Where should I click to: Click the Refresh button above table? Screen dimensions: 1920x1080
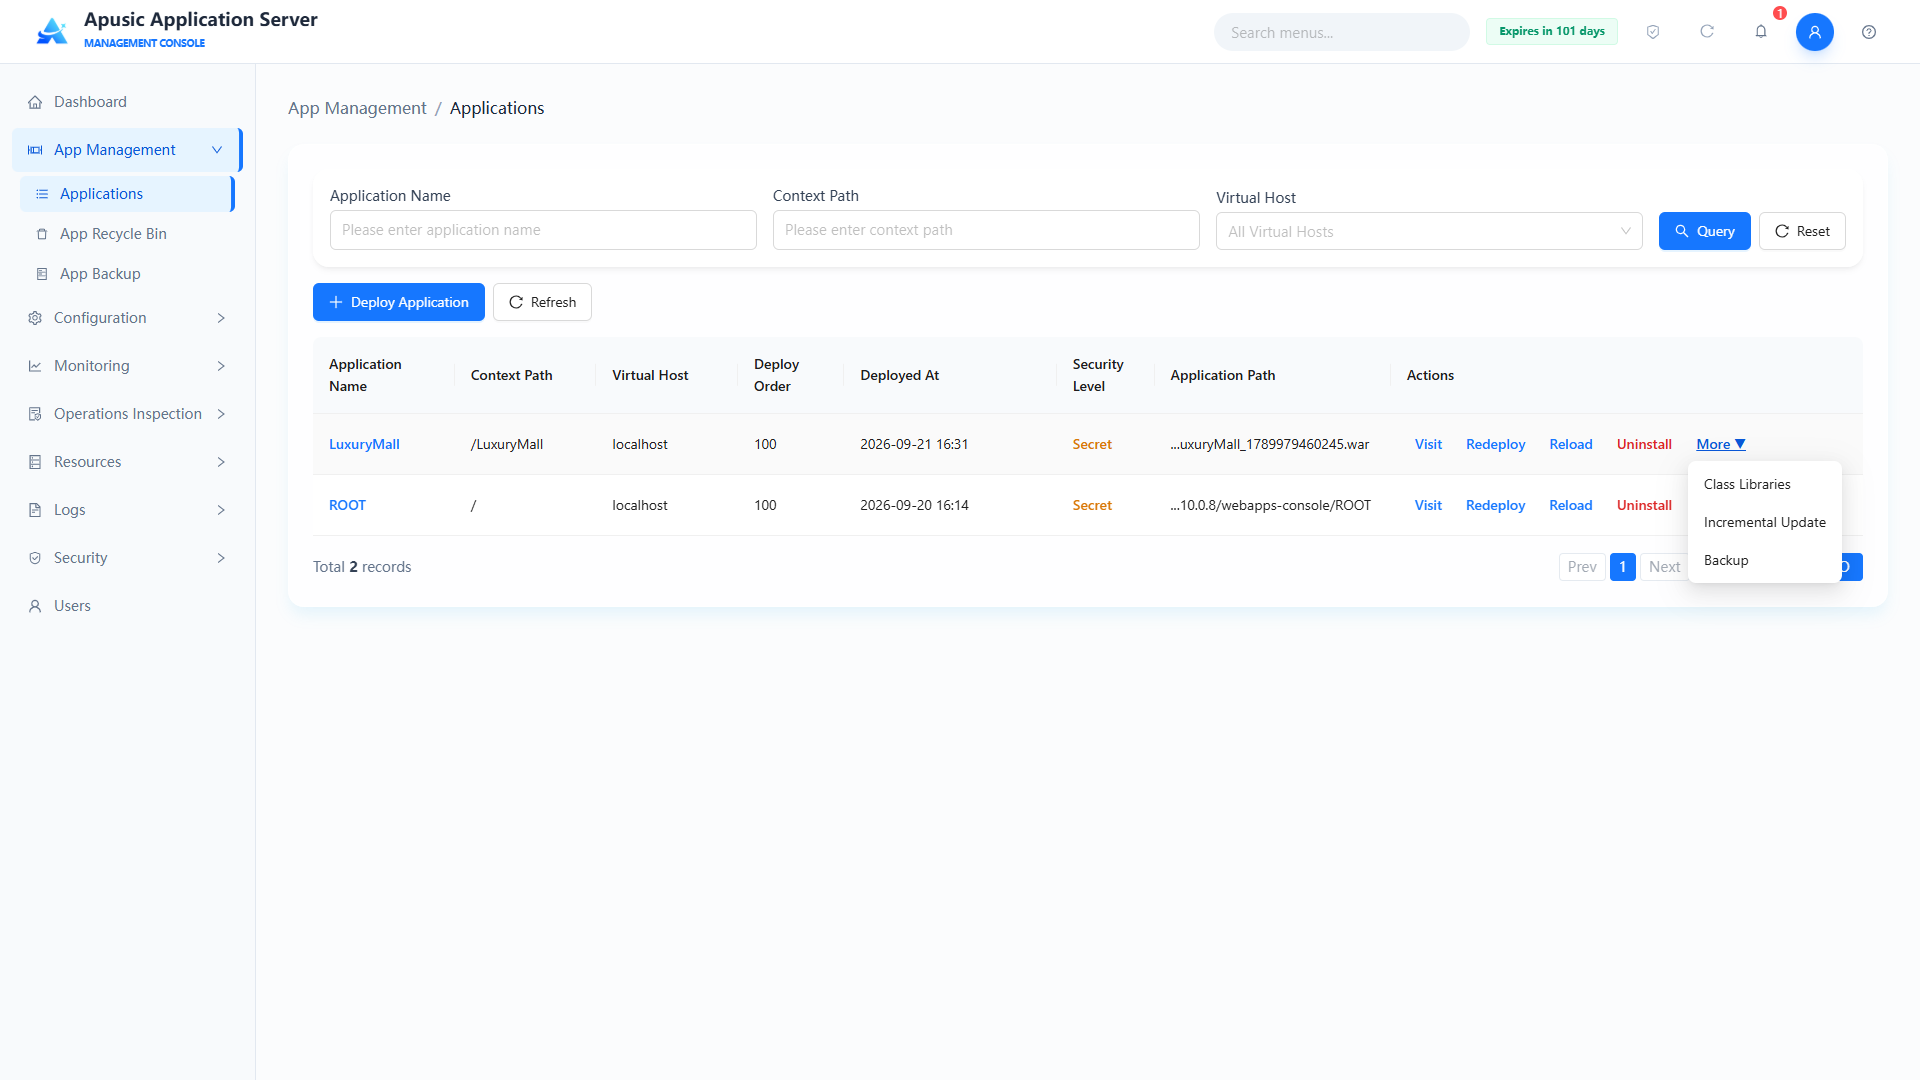[542, 302]
